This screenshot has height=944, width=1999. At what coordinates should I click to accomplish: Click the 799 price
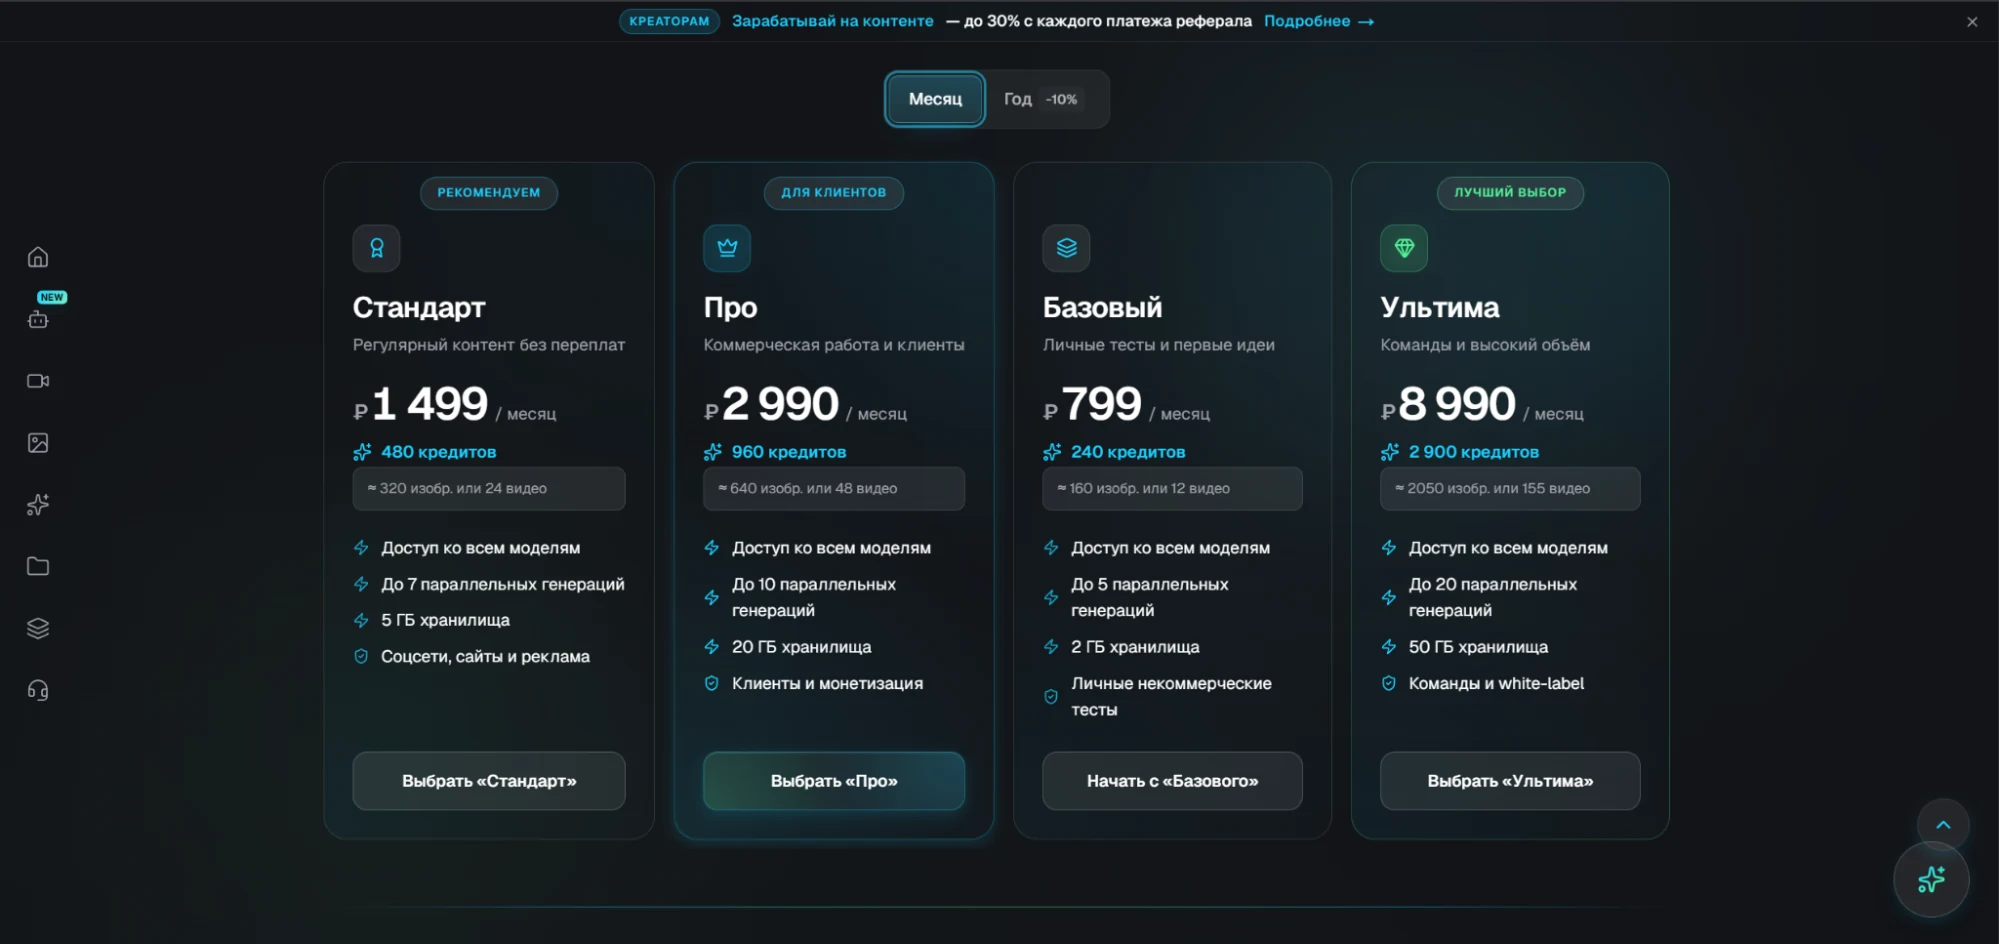1101,404
